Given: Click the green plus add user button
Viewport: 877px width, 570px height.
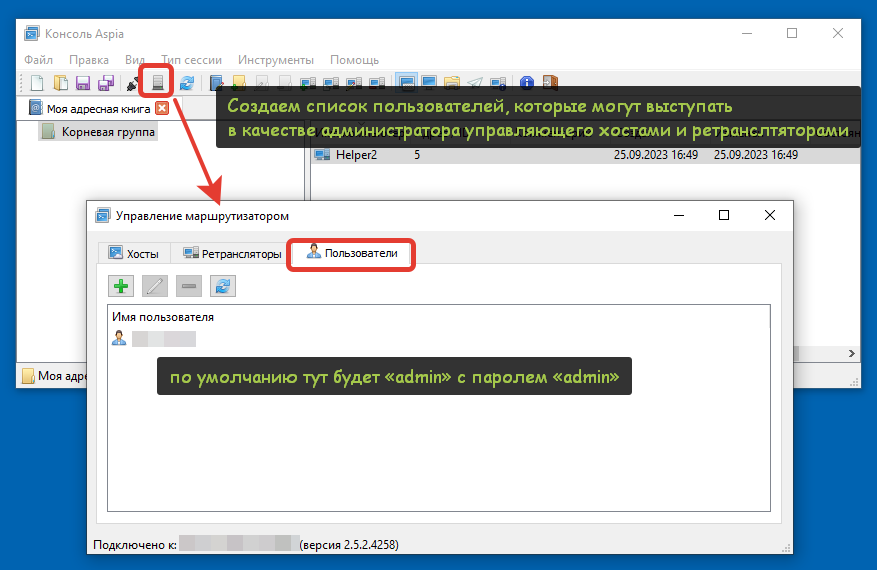Looking at the screenshot, I should (x=121, y=287).
